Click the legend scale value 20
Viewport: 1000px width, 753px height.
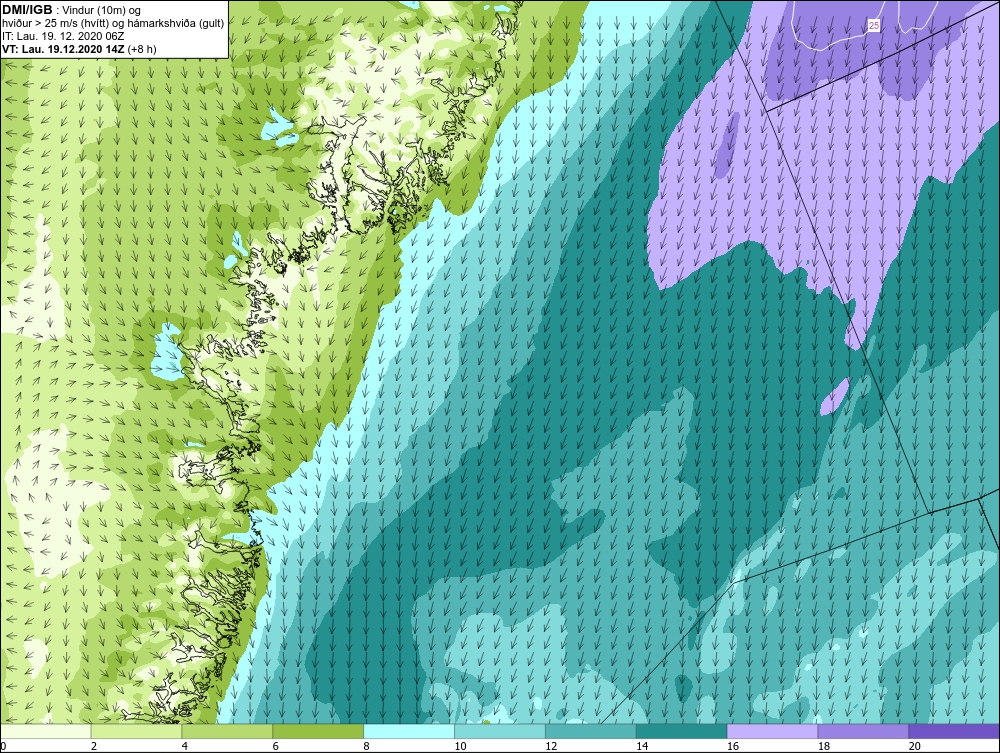[x=915, y=746]
